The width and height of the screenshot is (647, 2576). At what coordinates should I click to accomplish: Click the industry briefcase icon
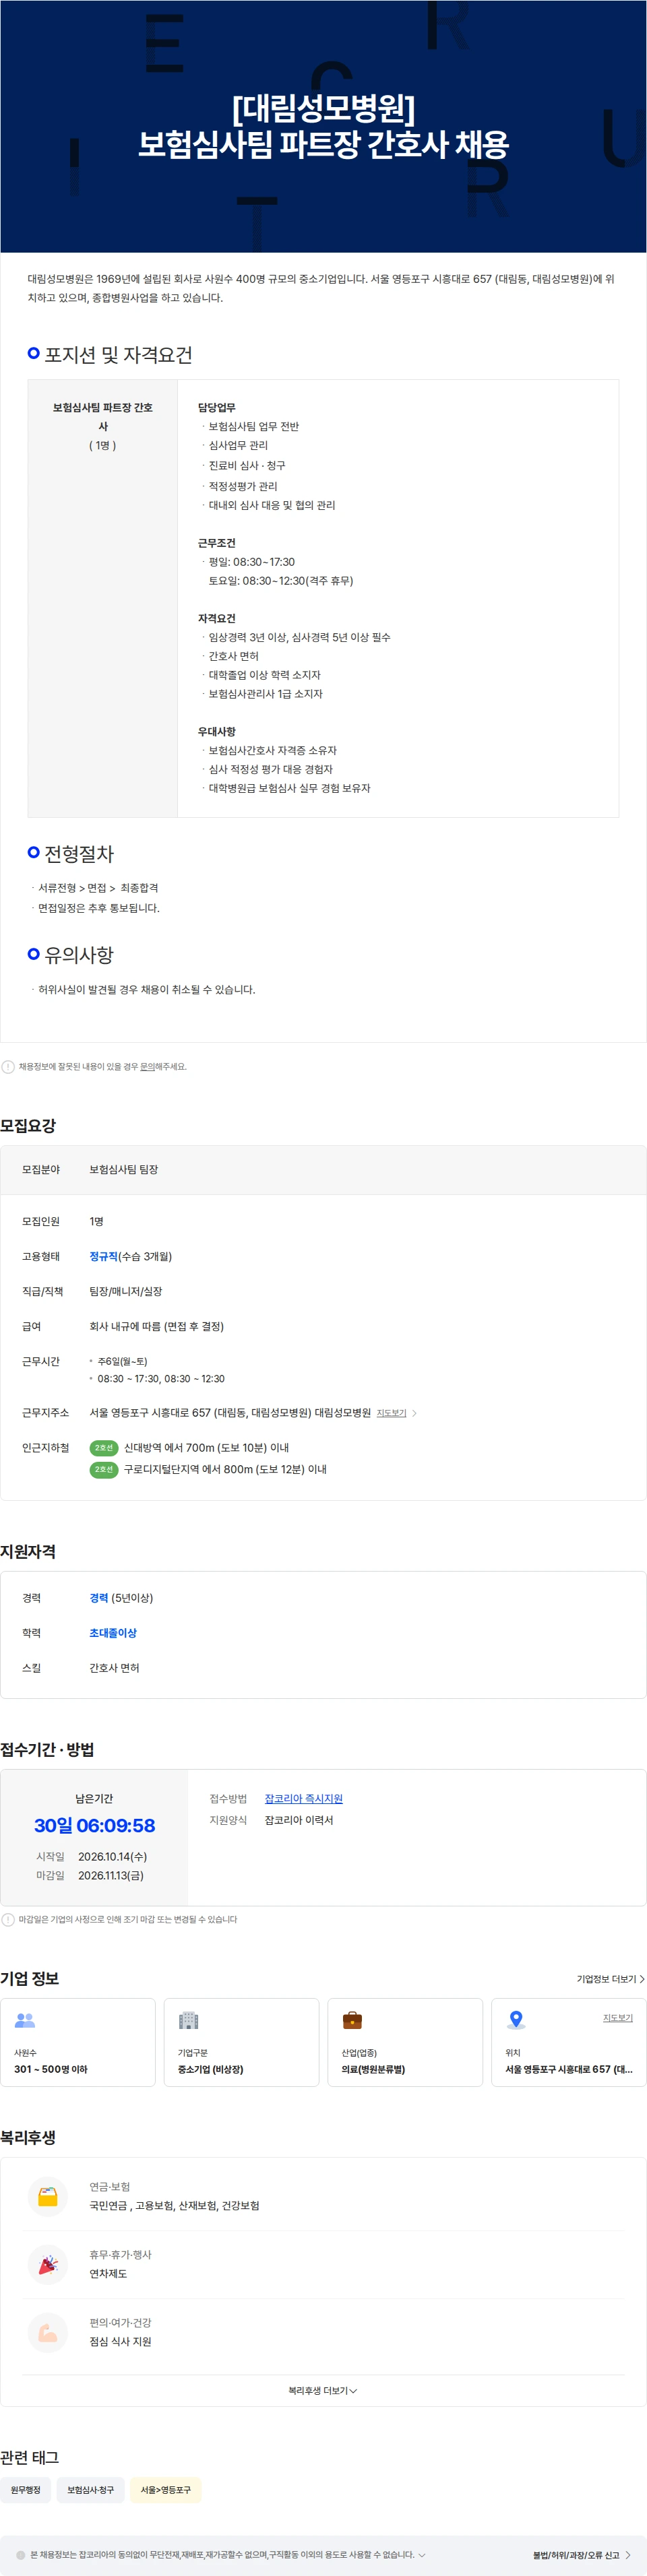coord(352,2020)
